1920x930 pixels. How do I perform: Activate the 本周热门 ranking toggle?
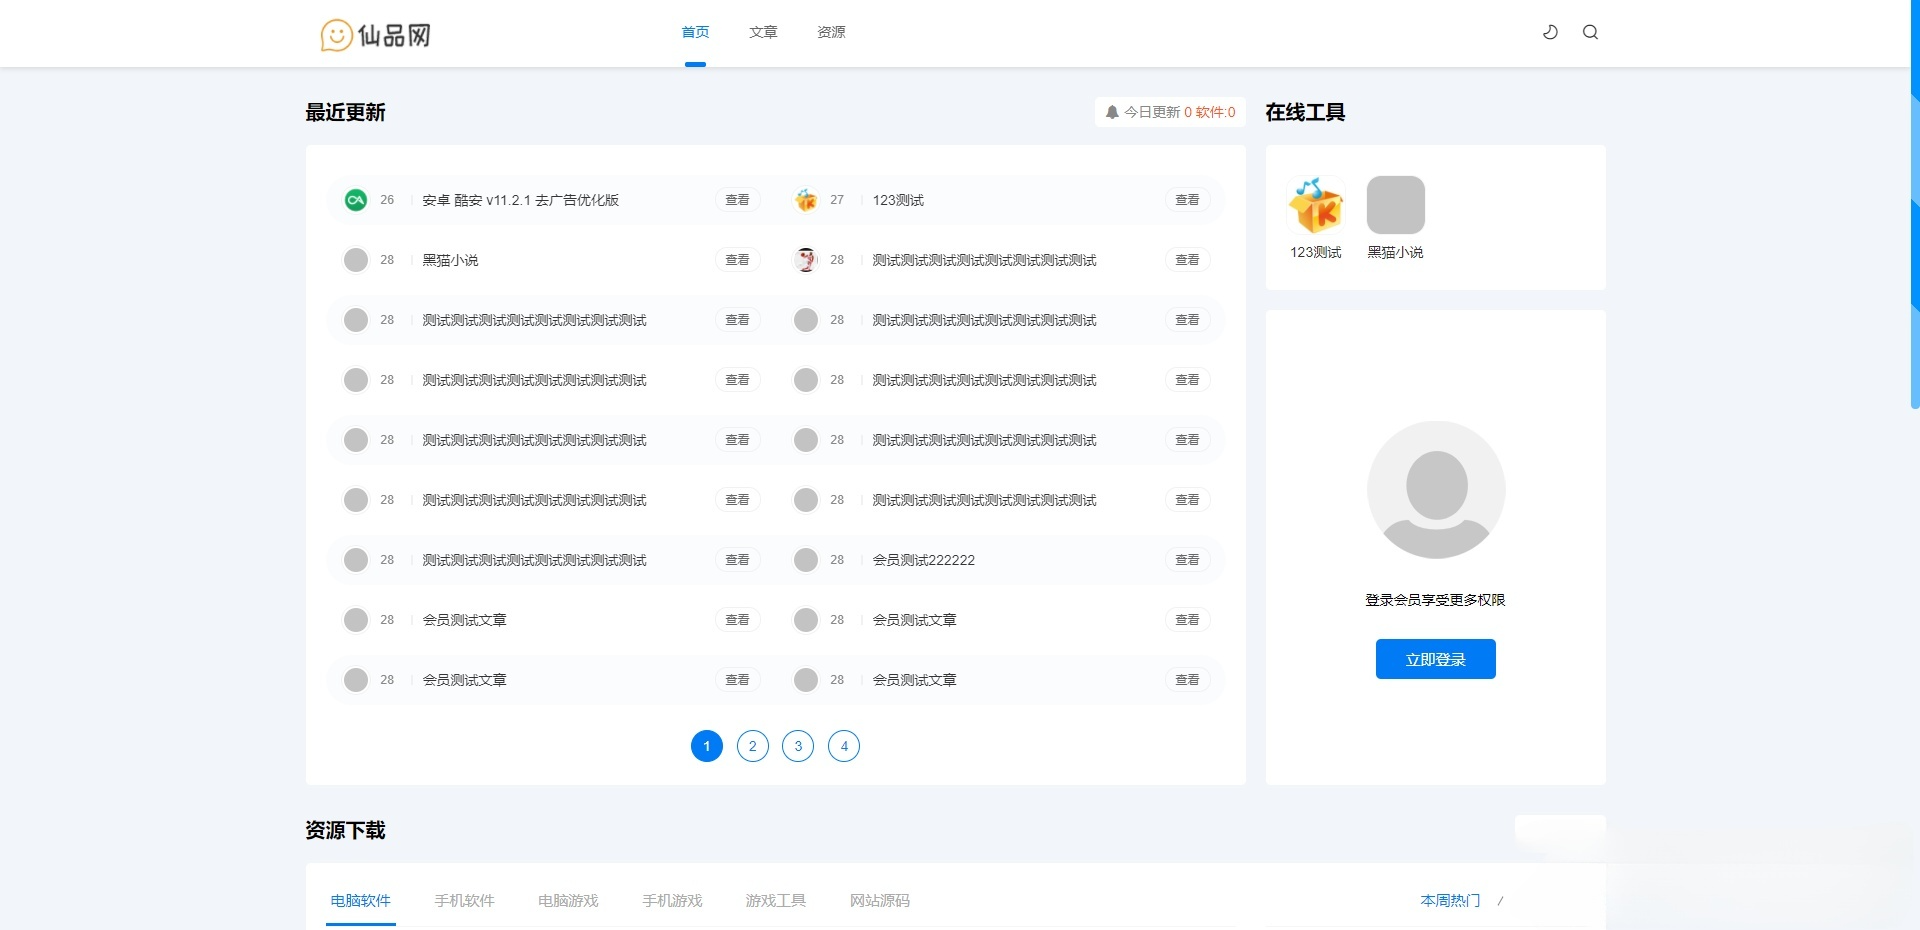point(1449,901)
